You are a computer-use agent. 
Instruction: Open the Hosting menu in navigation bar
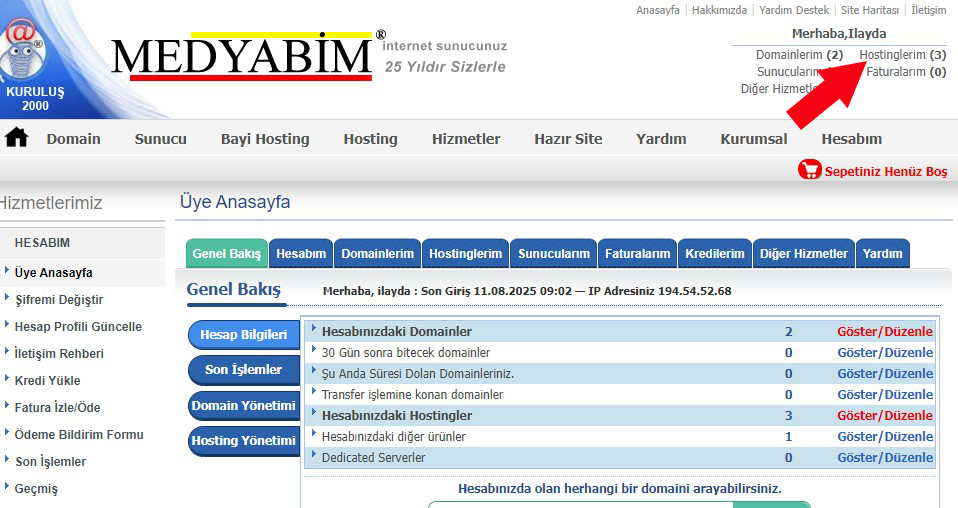(370, 139)
